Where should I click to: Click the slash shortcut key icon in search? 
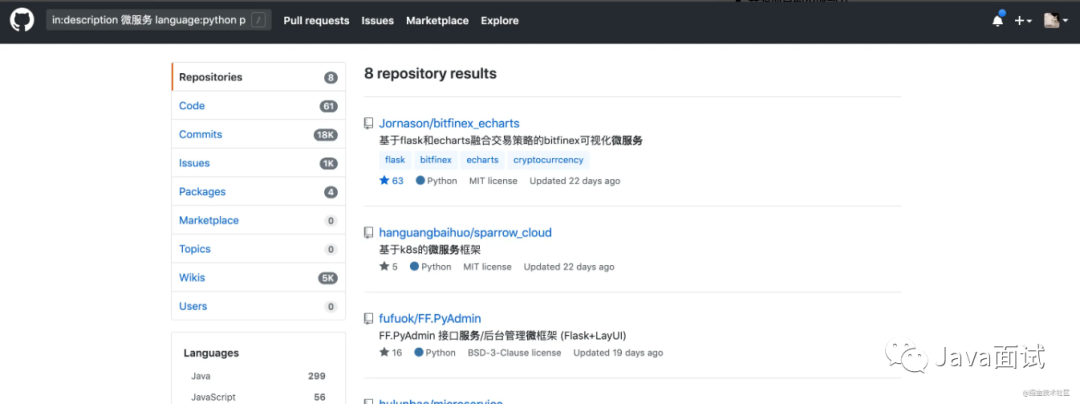point(258,21)
